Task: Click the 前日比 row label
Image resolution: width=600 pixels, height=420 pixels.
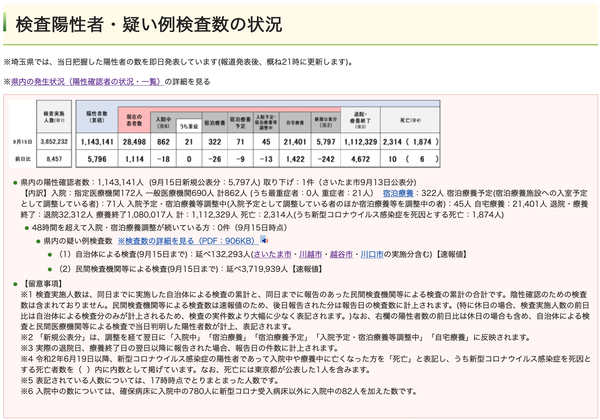Action: click(x=23, y=159)
